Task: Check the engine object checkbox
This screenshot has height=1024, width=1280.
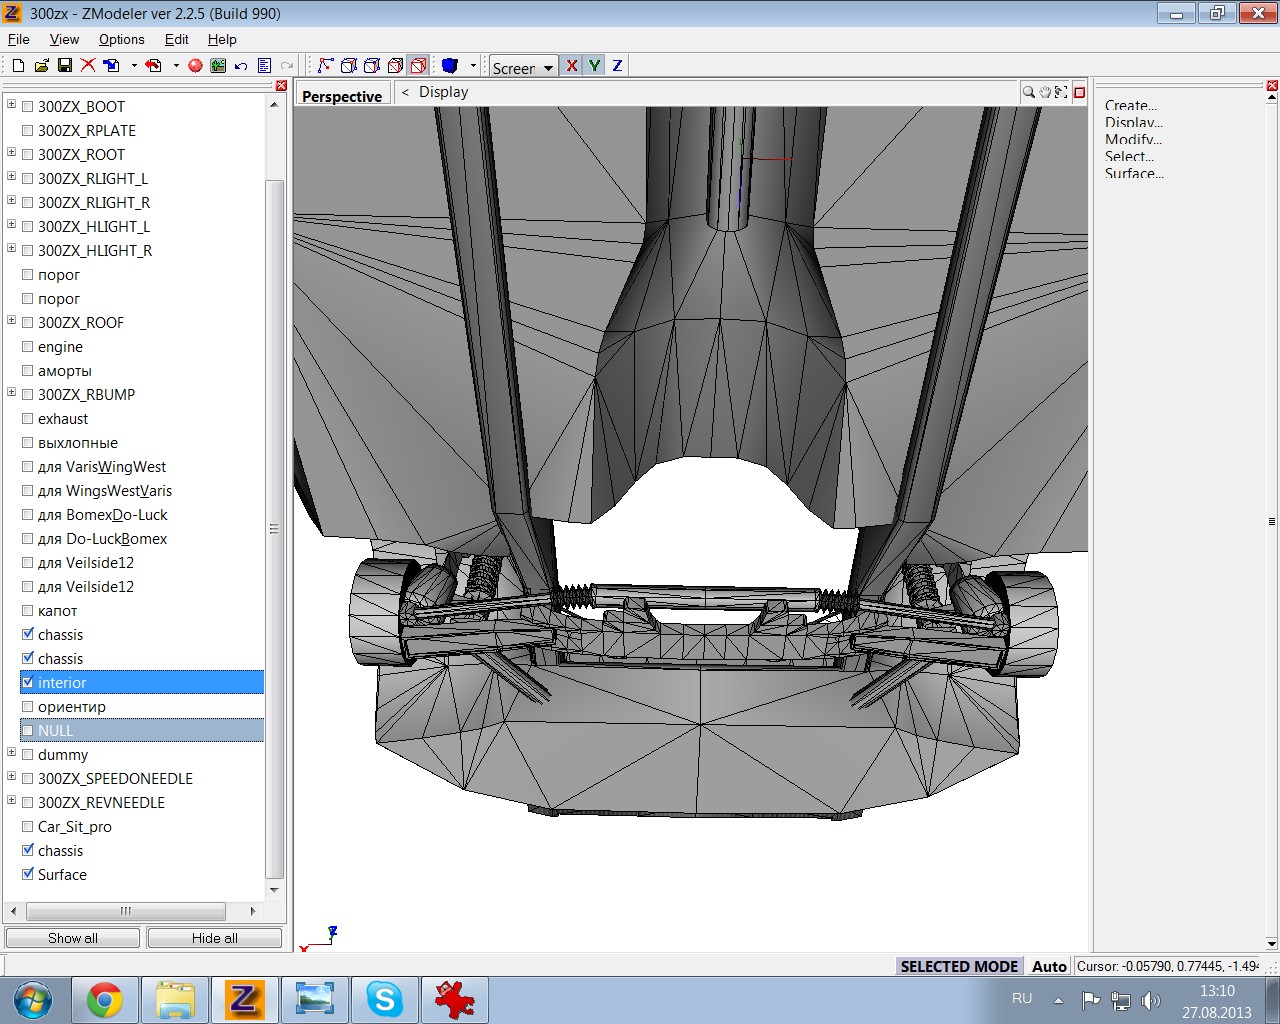Action: [x=28, y=346]
